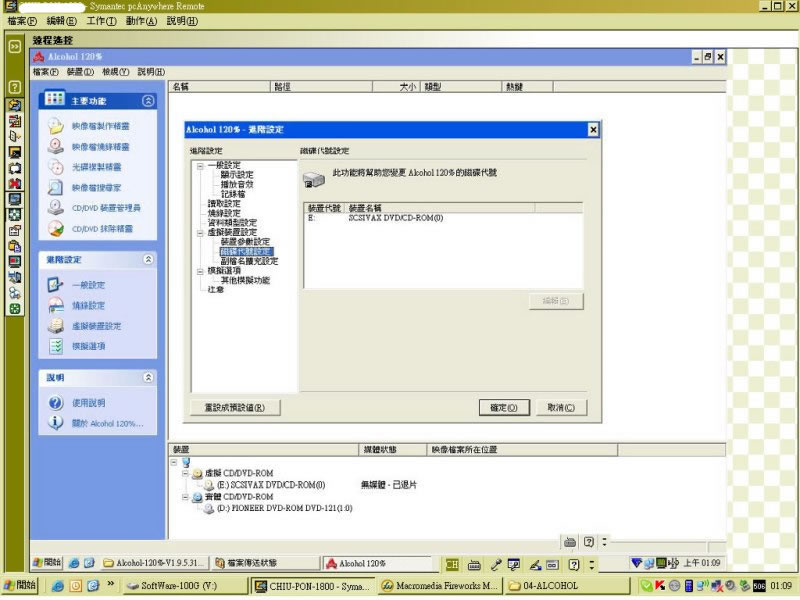Collapse the 一般設定 node in the settings tree
This screenshot has width=800, height=600.
pos(200,166)
